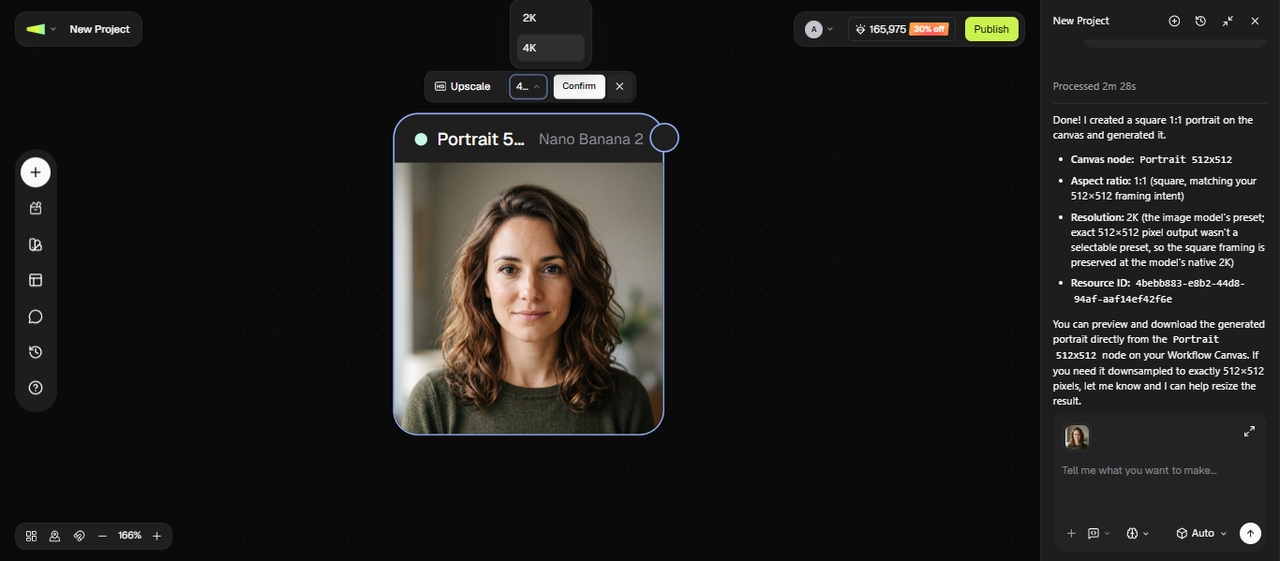Click the Publish button
Image resolution: width=1280 pixels, height=561 pixels.
(991, 29)
